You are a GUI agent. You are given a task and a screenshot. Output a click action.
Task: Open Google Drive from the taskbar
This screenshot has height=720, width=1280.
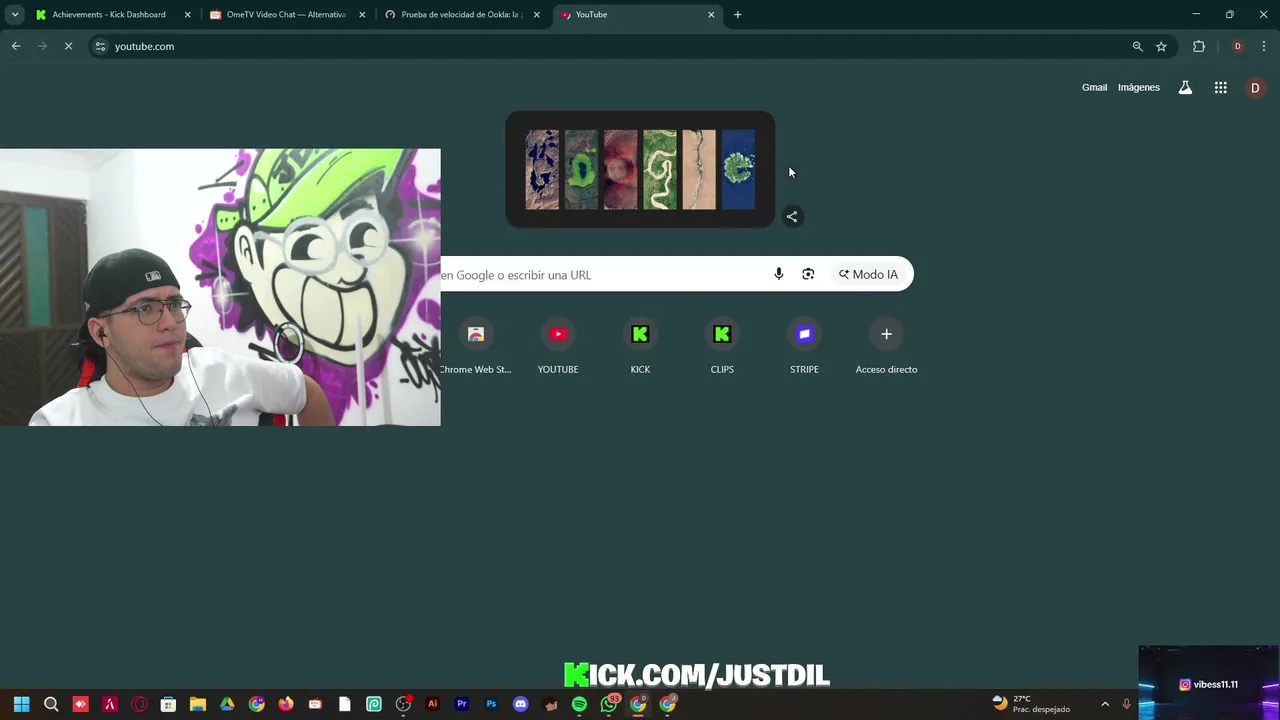(x=227, y=704)
